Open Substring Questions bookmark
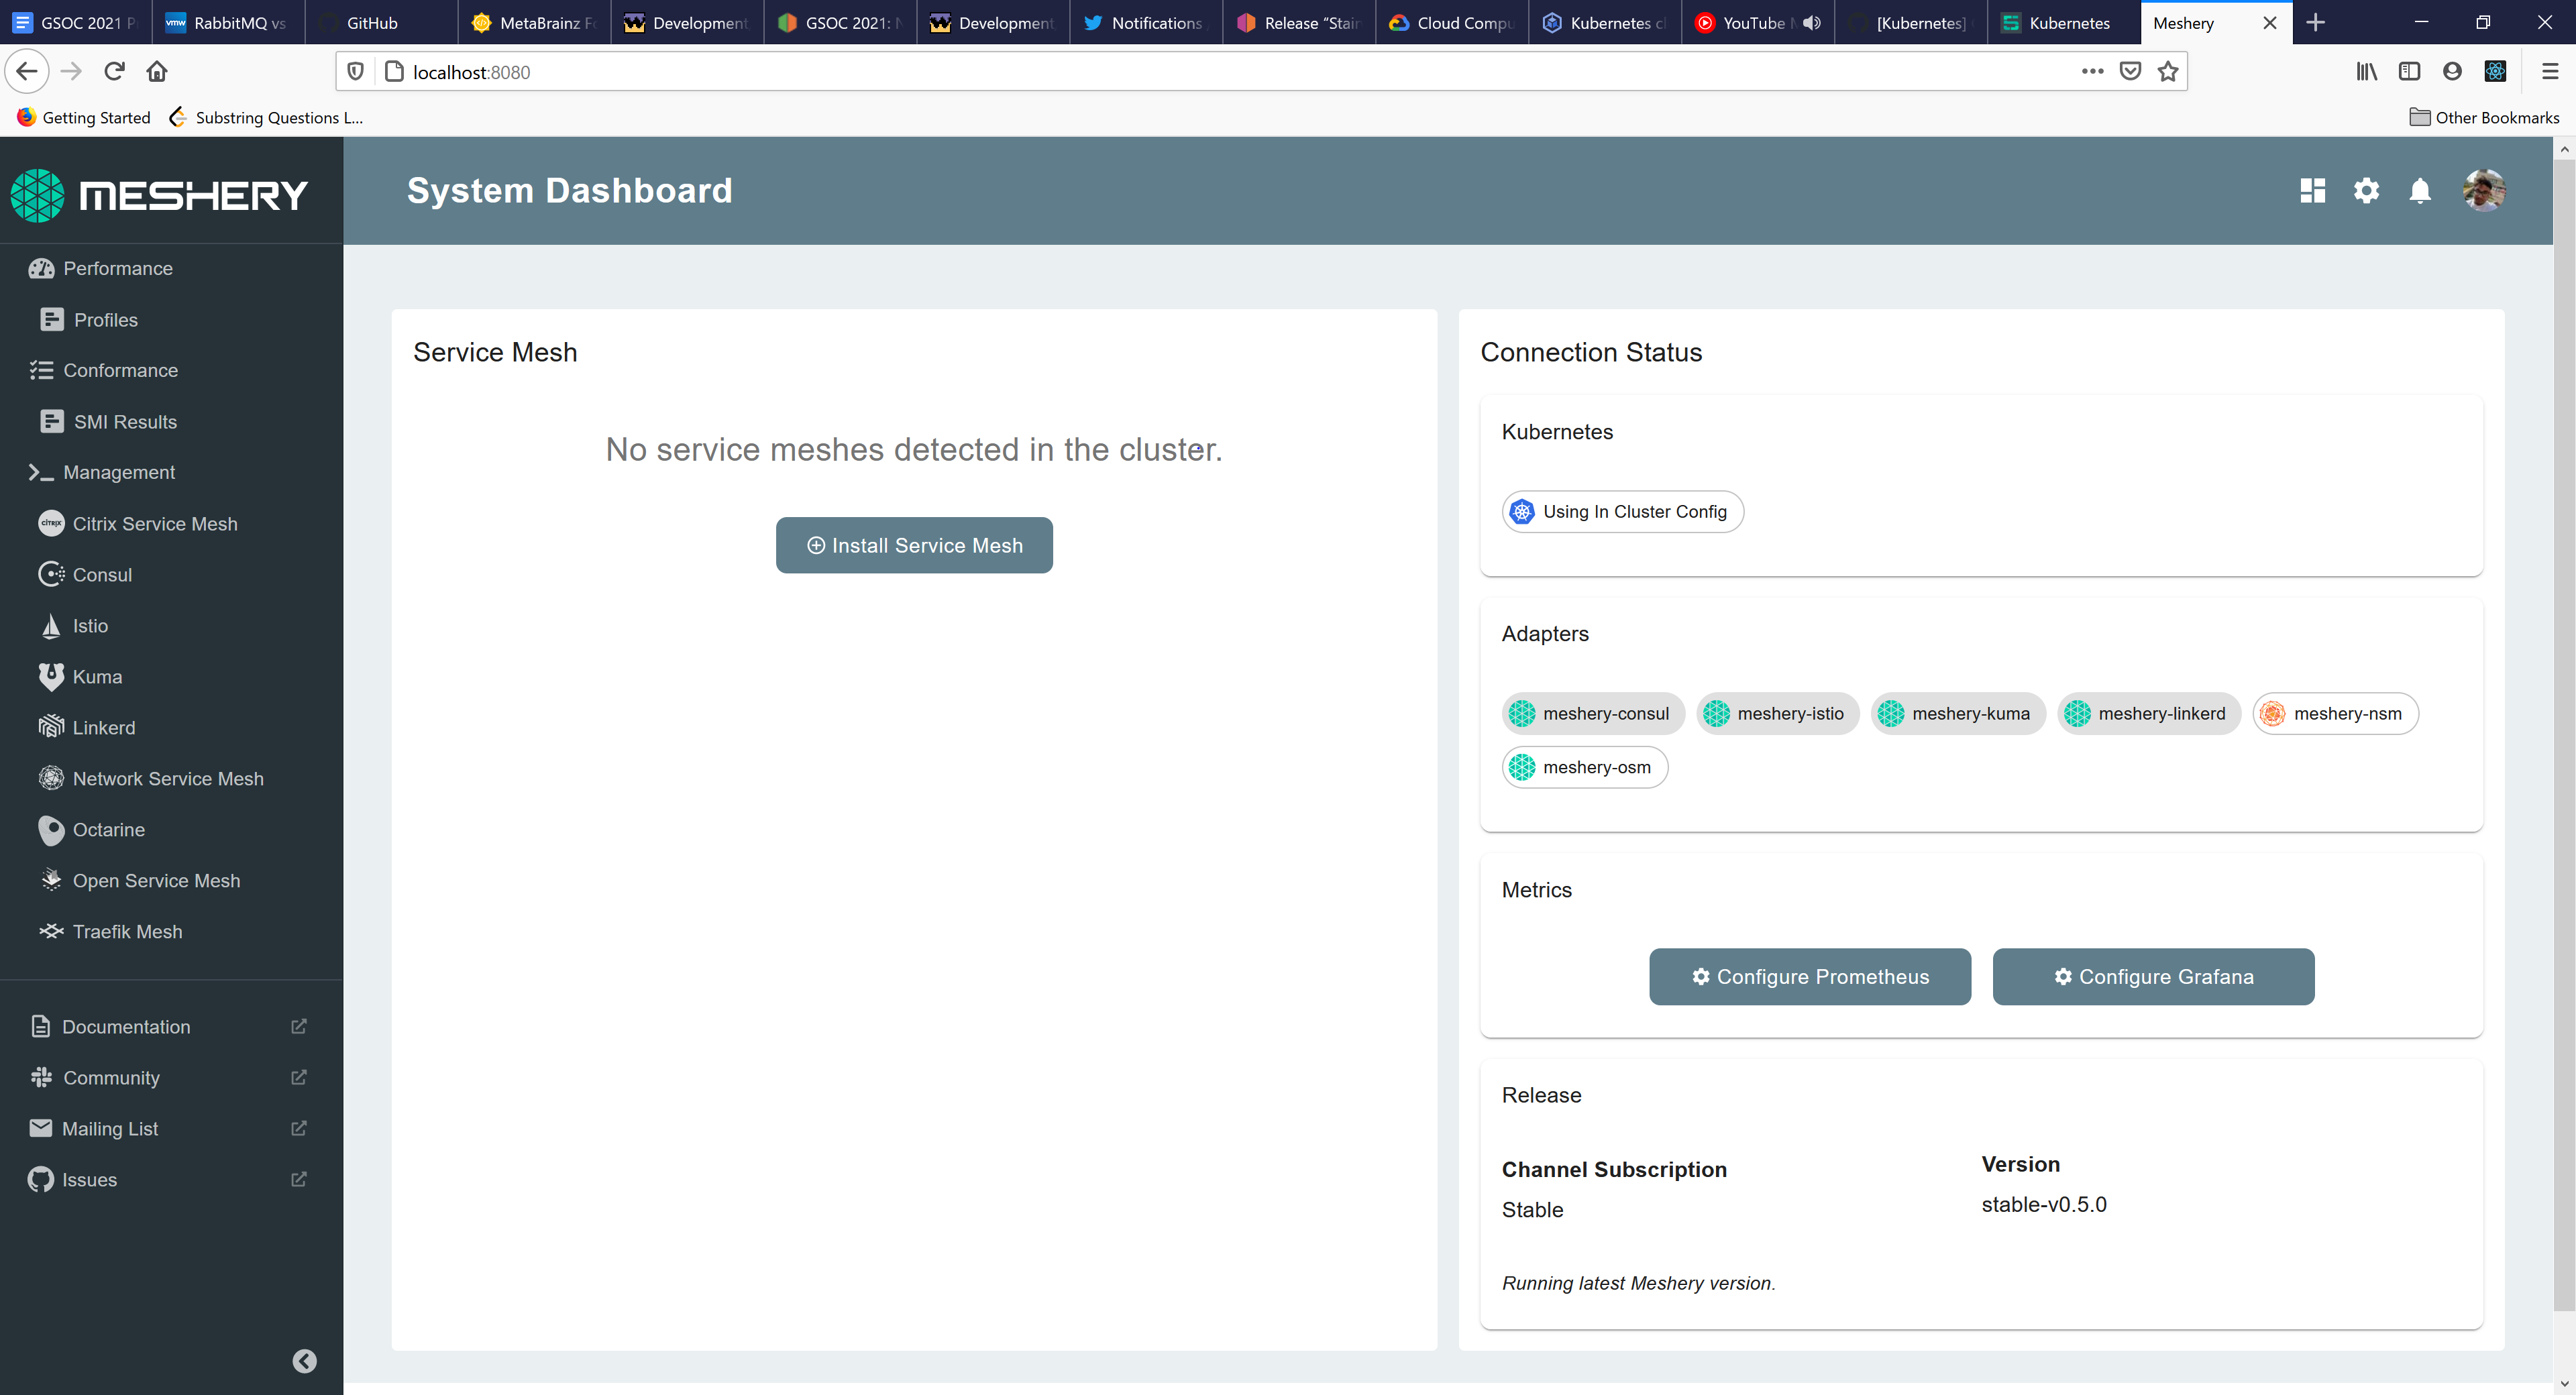This screenshot has width=2576, height=1395. click(266, 117)
